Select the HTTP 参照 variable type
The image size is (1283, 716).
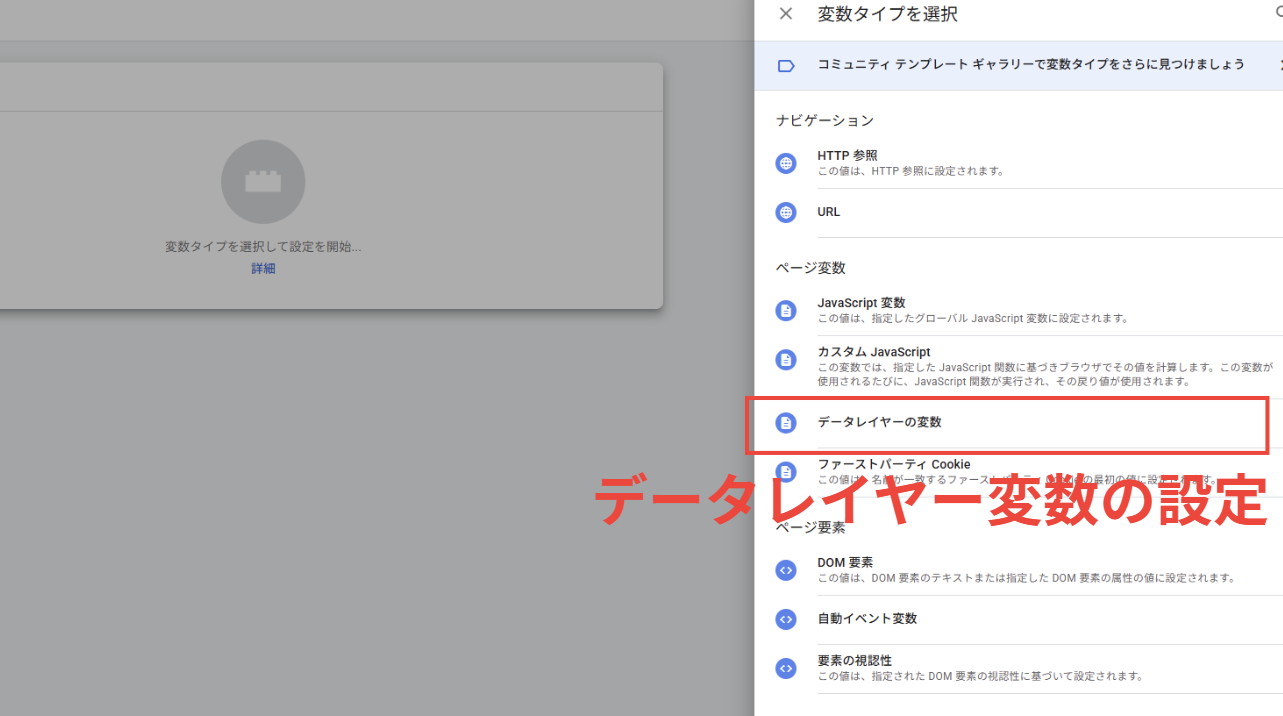coord(1029,163)
